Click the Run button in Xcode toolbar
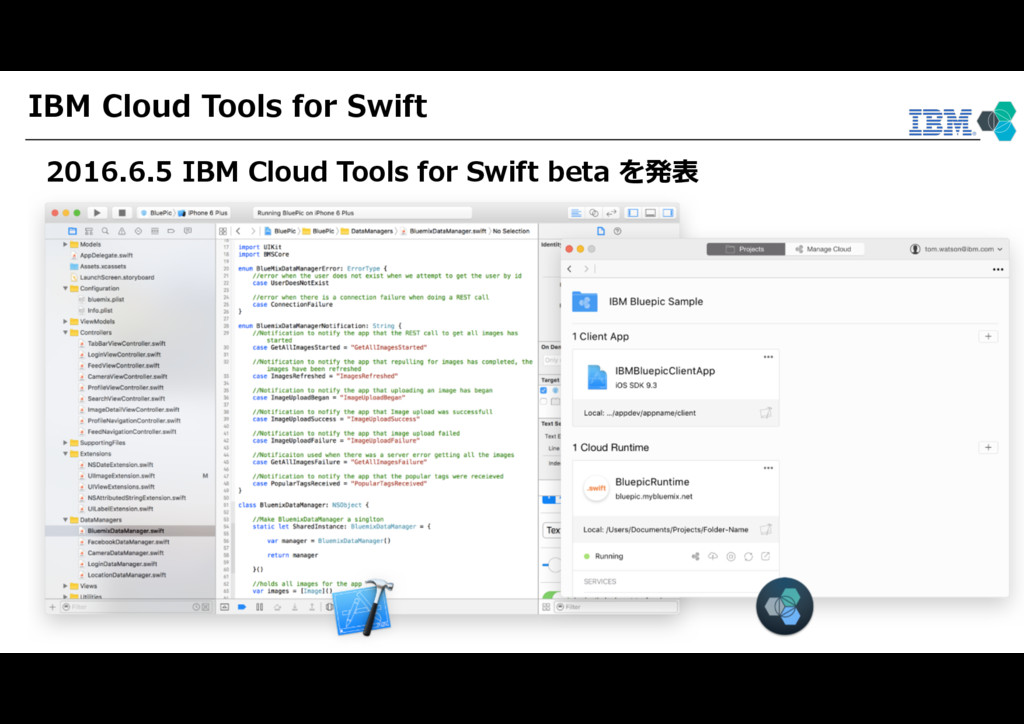This screenshot has height=724, width=1024. [x=97, y=213]
